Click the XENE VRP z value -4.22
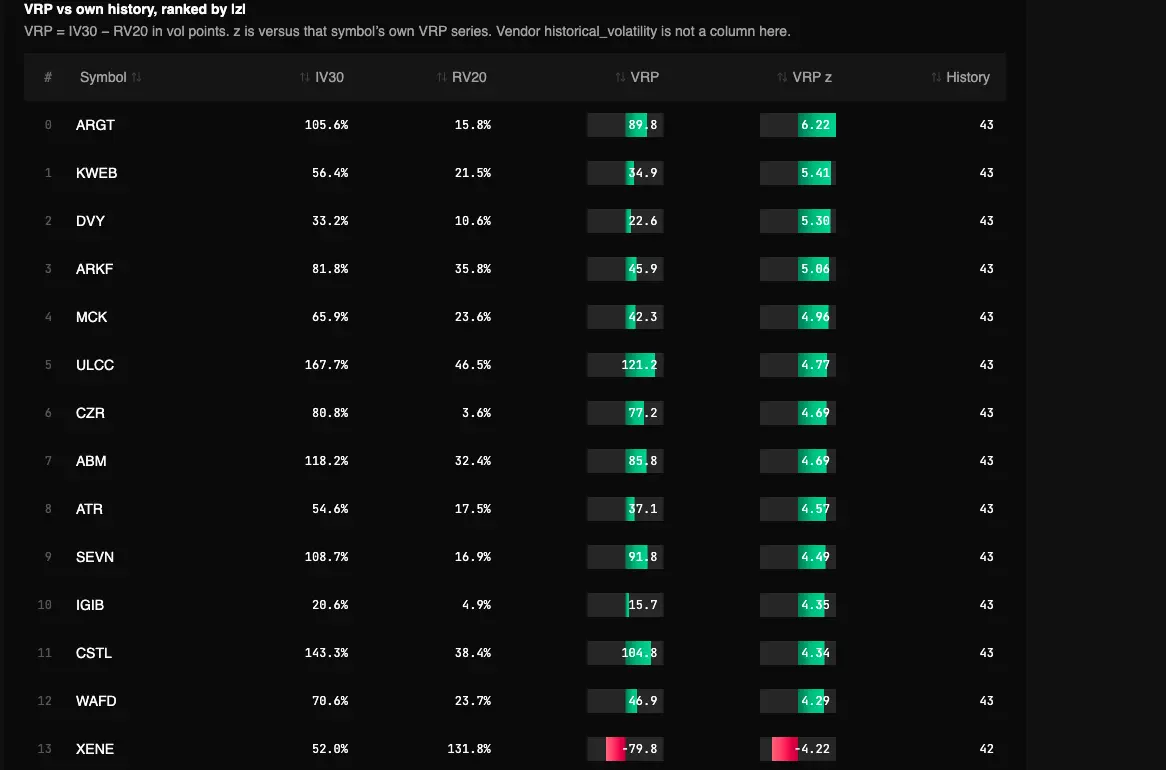The width and height of the screenshot is (1166, 770). point(811,748)
